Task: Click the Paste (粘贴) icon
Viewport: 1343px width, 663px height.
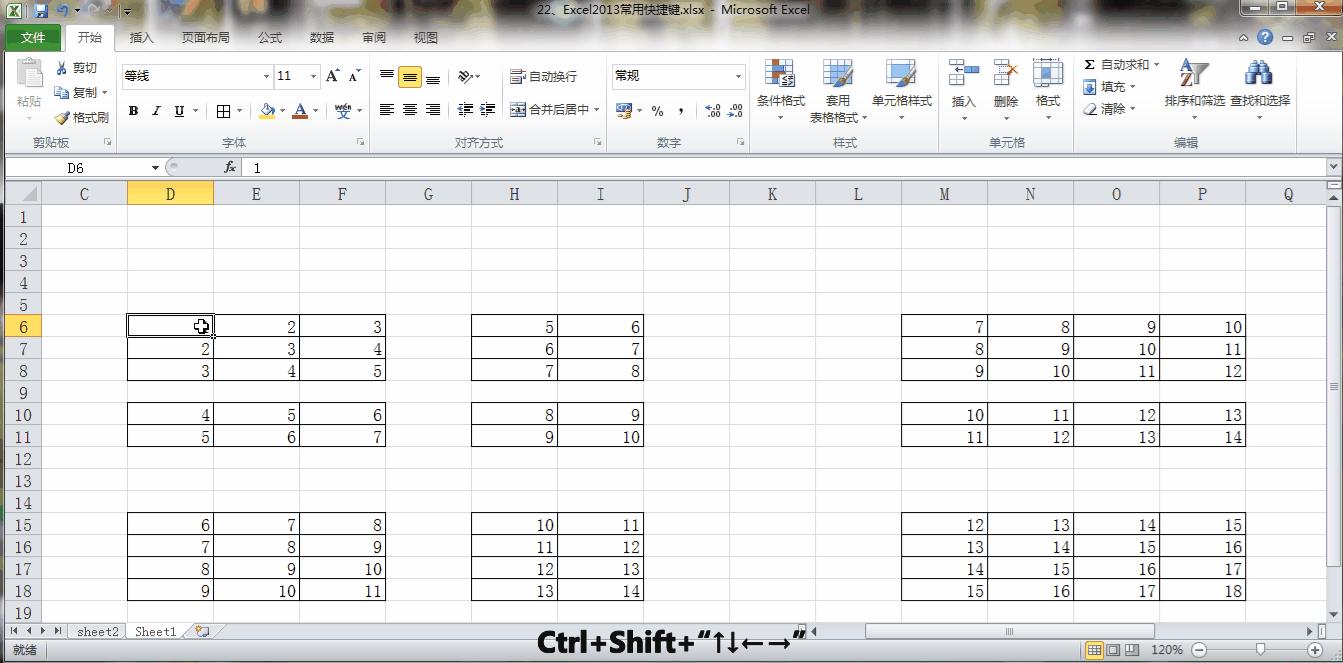Action: (29, 75)
